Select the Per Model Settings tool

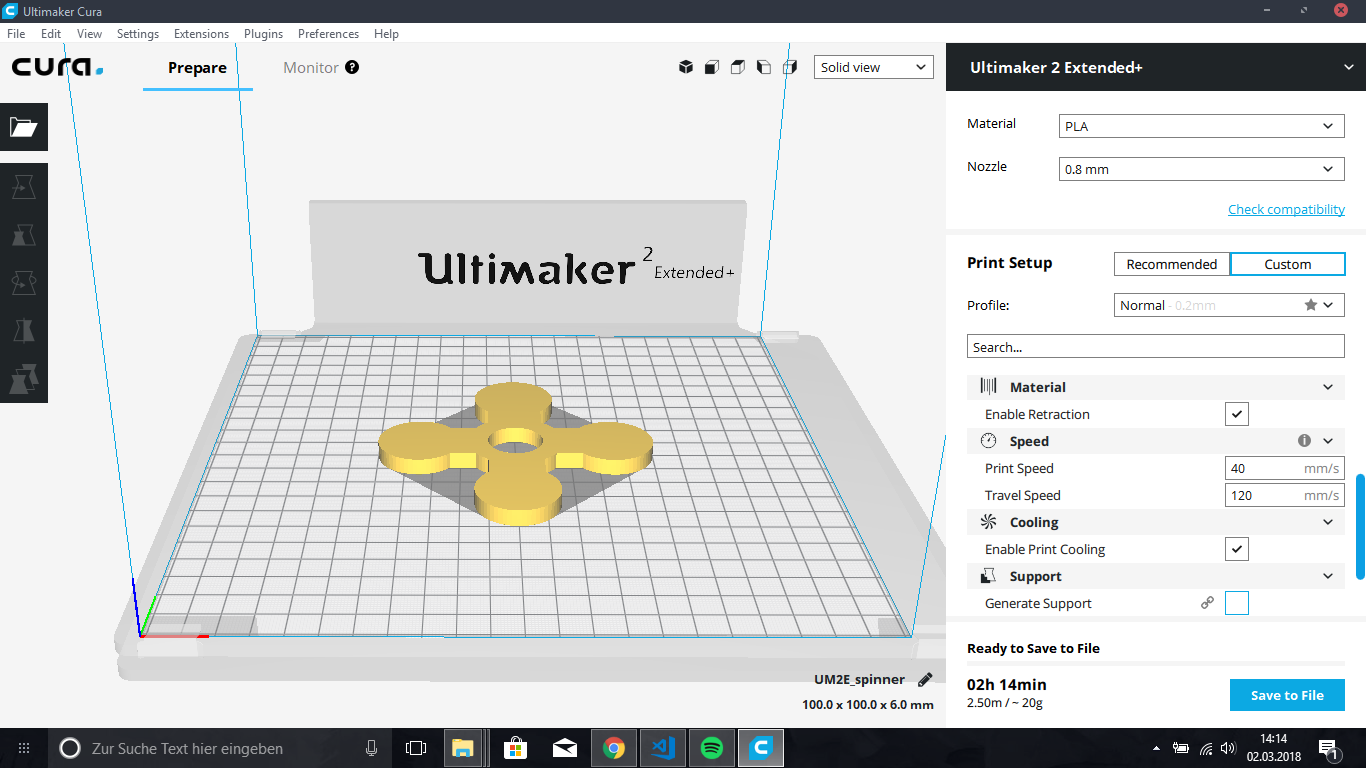click(x=23, y=379)
